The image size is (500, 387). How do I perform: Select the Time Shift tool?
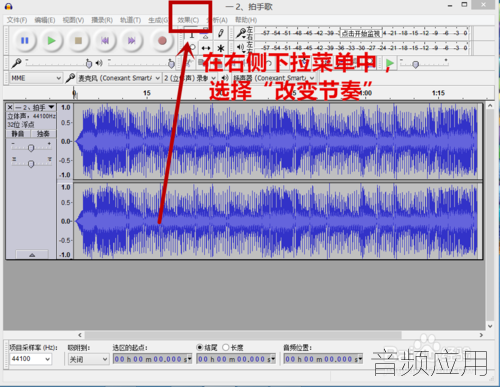206,48
